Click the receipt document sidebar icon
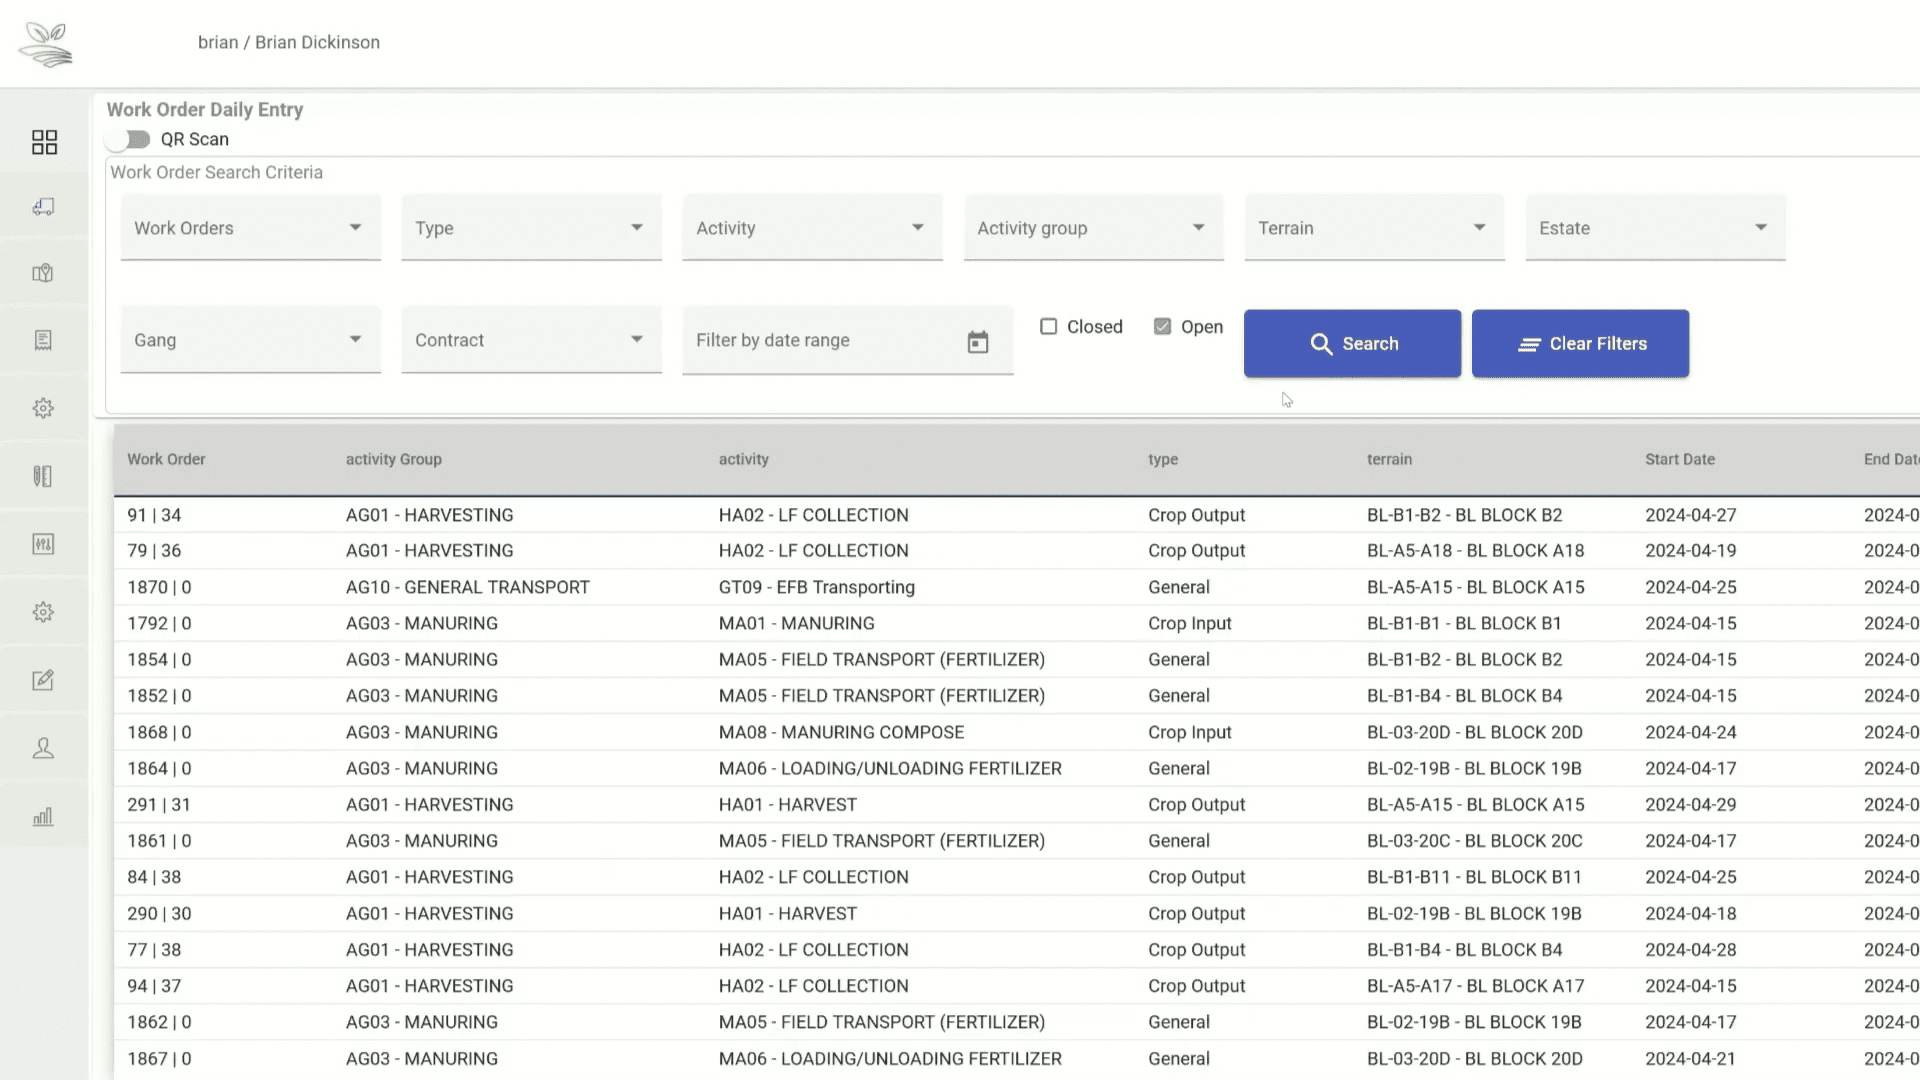The image size is (1920, 1080). [43, 341]
